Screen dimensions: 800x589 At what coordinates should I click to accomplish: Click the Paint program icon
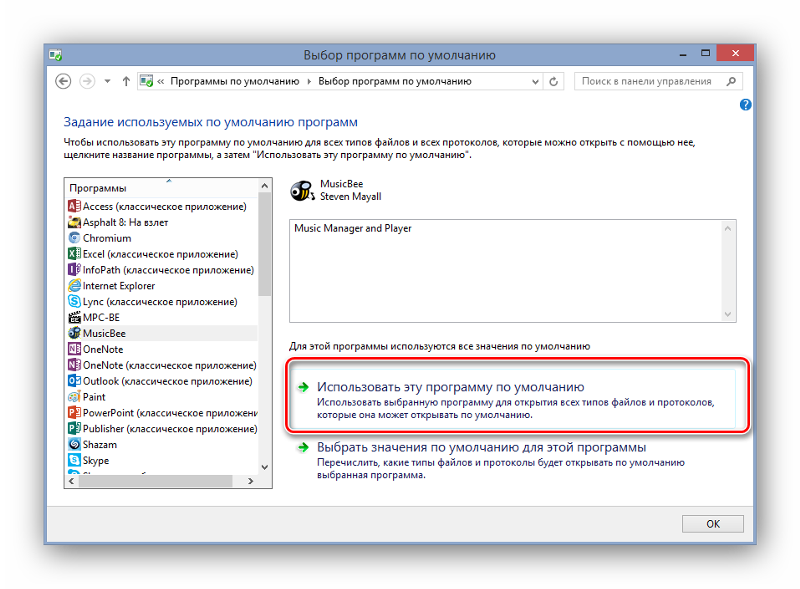[74, 397]
